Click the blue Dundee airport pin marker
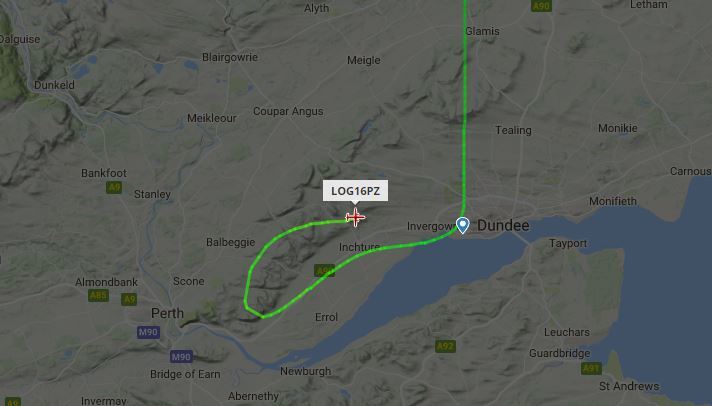Viewport: 712px width, 406px height. [x=462, y=225]
